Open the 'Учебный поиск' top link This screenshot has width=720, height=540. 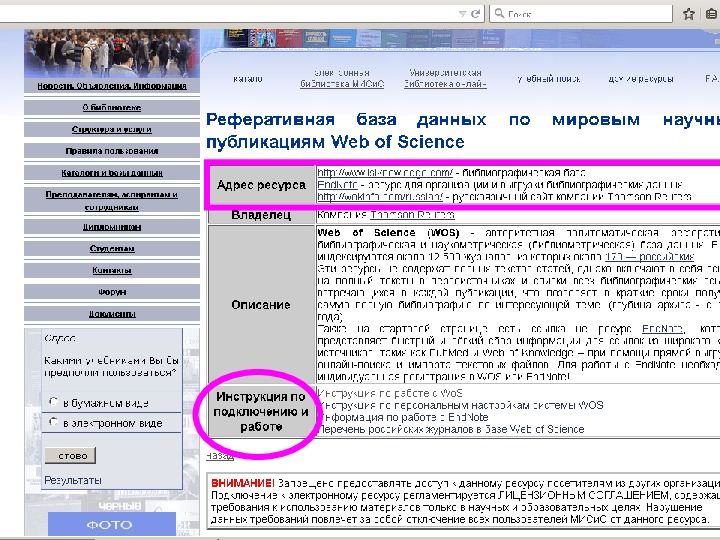tap(548, 79)
